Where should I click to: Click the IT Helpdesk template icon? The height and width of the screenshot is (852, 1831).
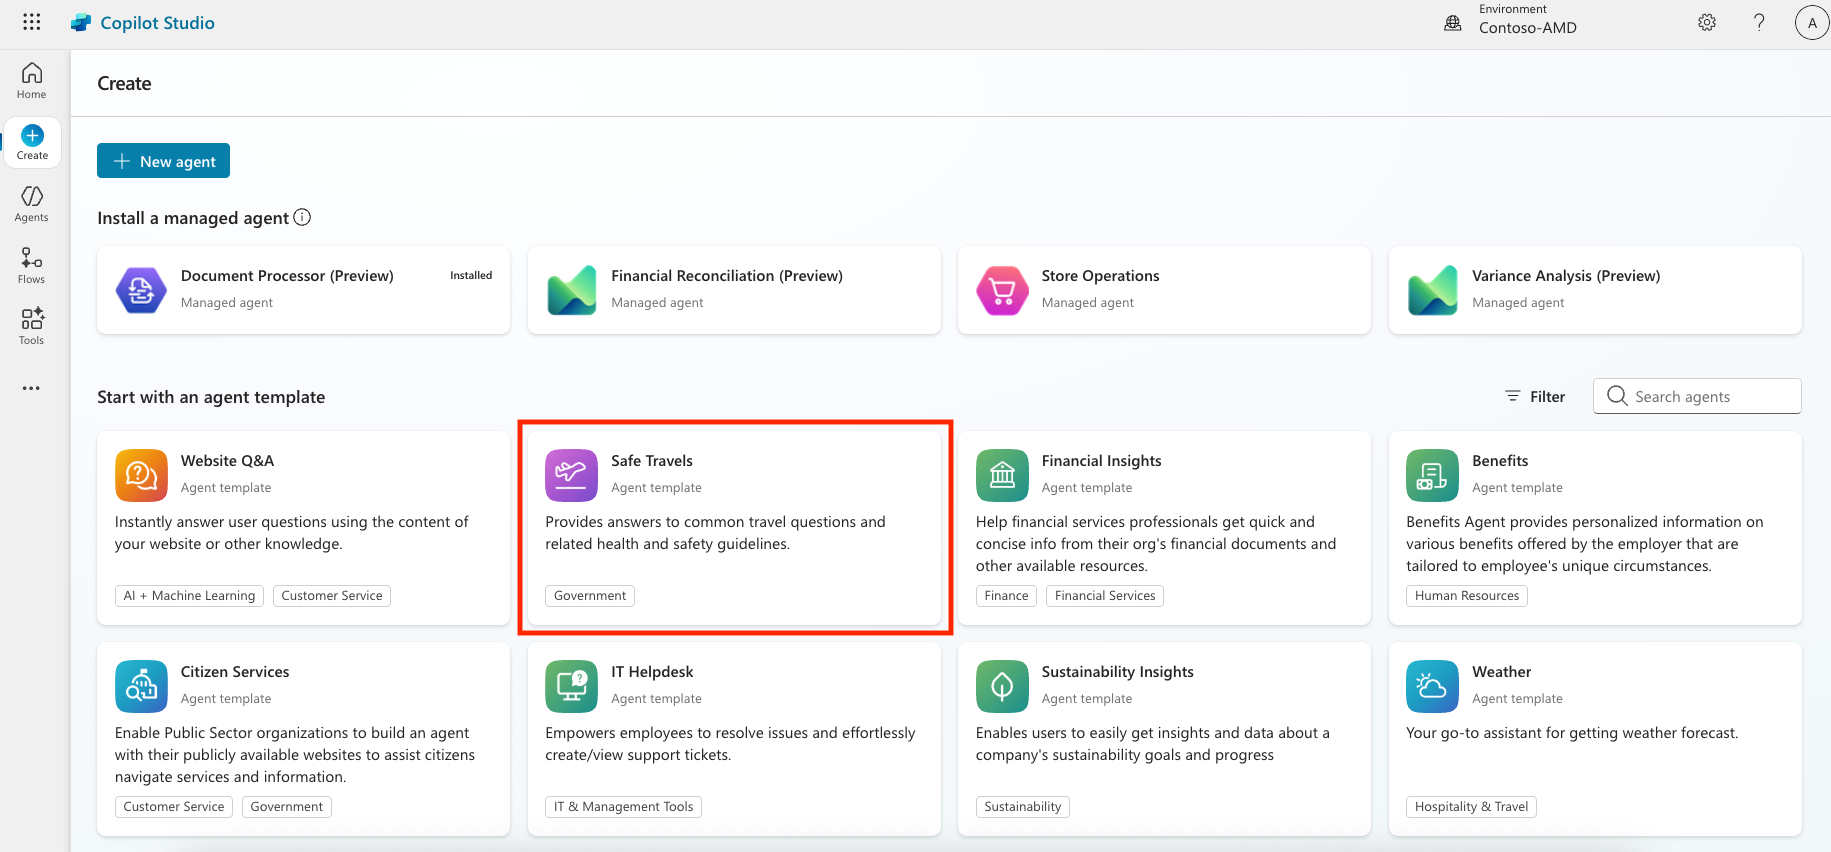point(571,686)
